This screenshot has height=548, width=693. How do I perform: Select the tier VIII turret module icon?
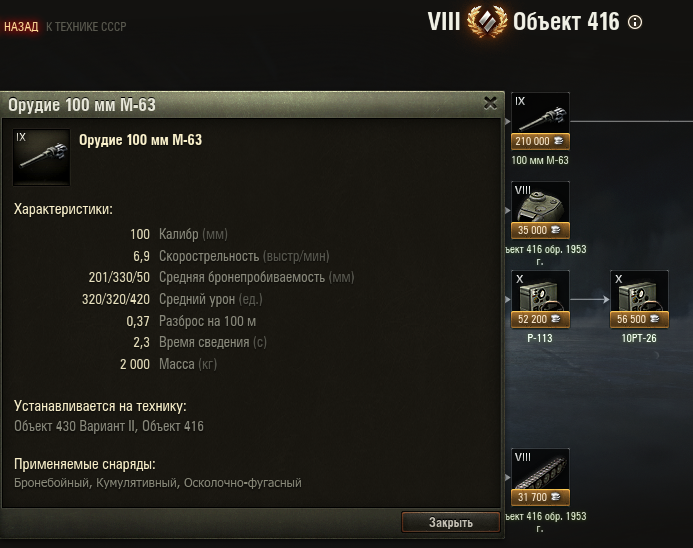[540, 202]
